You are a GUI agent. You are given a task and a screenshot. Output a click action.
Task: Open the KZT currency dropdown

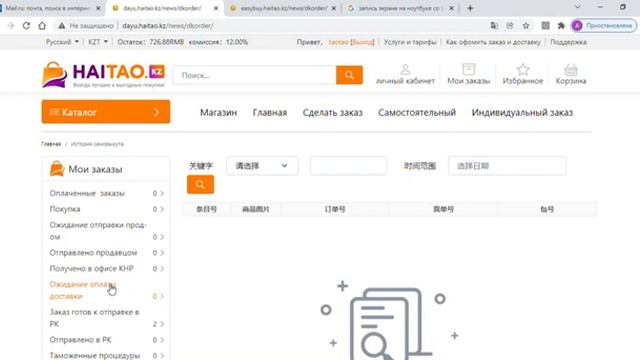pyautogui.click(x=98, y=42)
